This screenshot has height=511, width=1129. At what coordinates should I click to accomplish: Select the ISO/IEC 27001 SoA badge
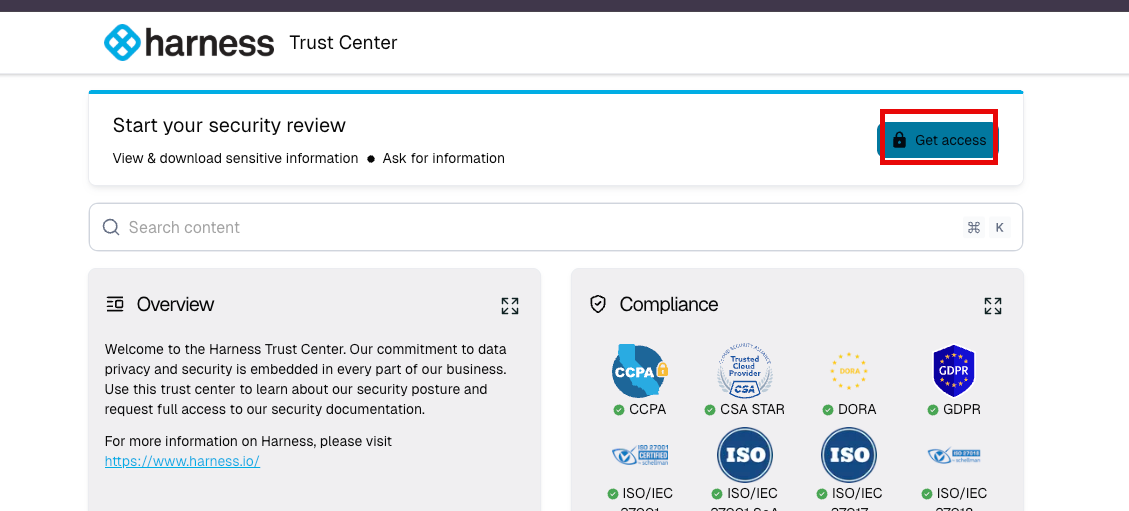pyautogui.click(x=744, y=455)
